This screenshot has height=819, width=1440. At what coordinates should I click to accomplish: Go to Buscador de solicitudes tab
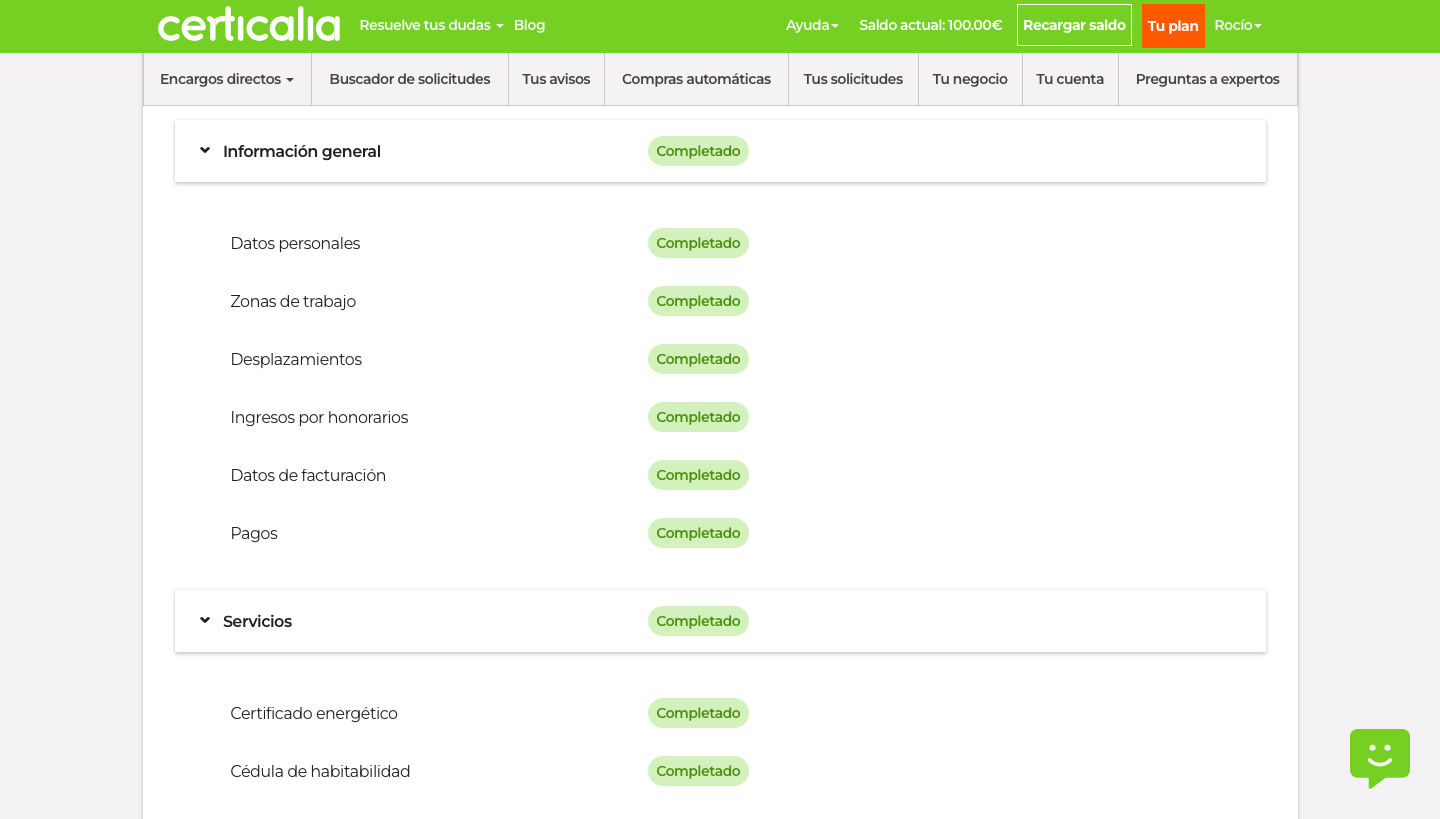click(x=410, y=79)
